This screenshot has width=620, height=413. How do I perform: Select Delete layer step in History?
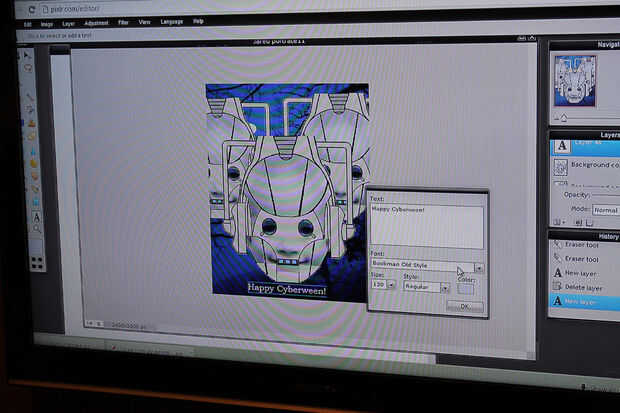tap(584, 287)
